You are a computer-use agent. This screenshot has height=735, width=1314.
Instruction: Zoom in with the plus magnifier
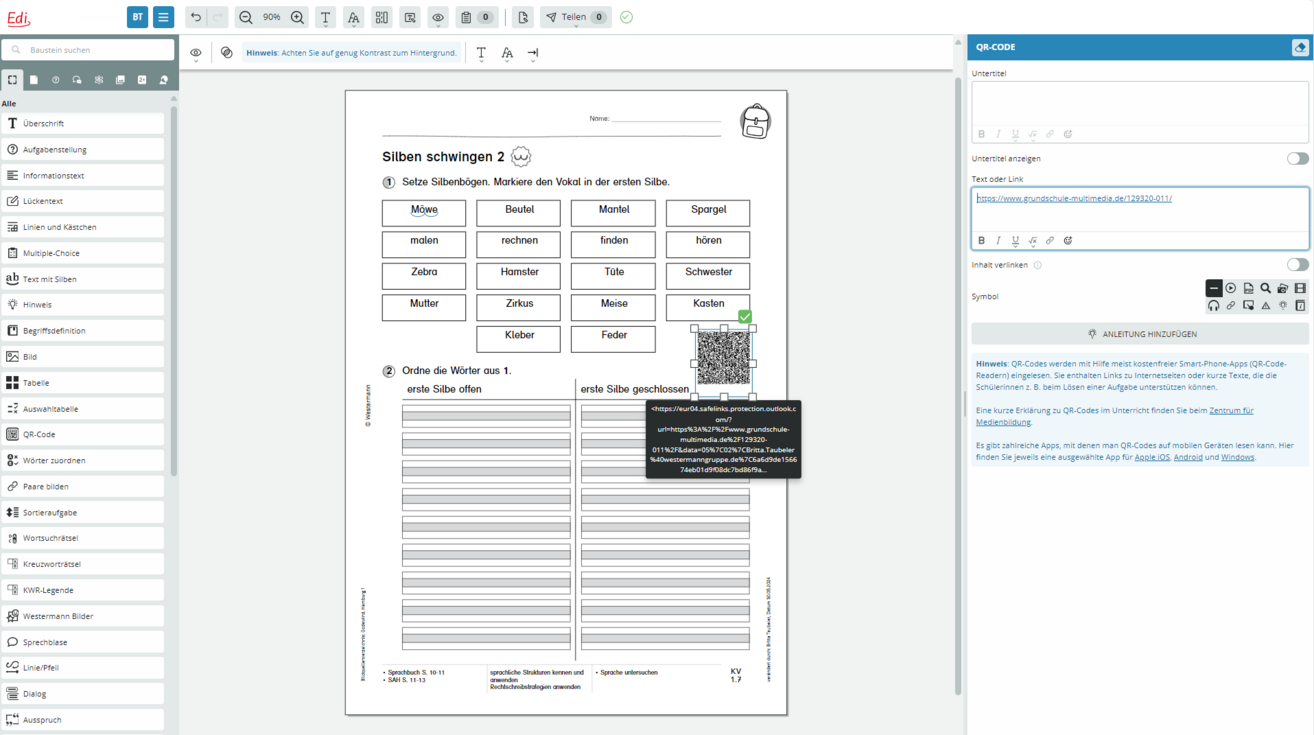297,17
